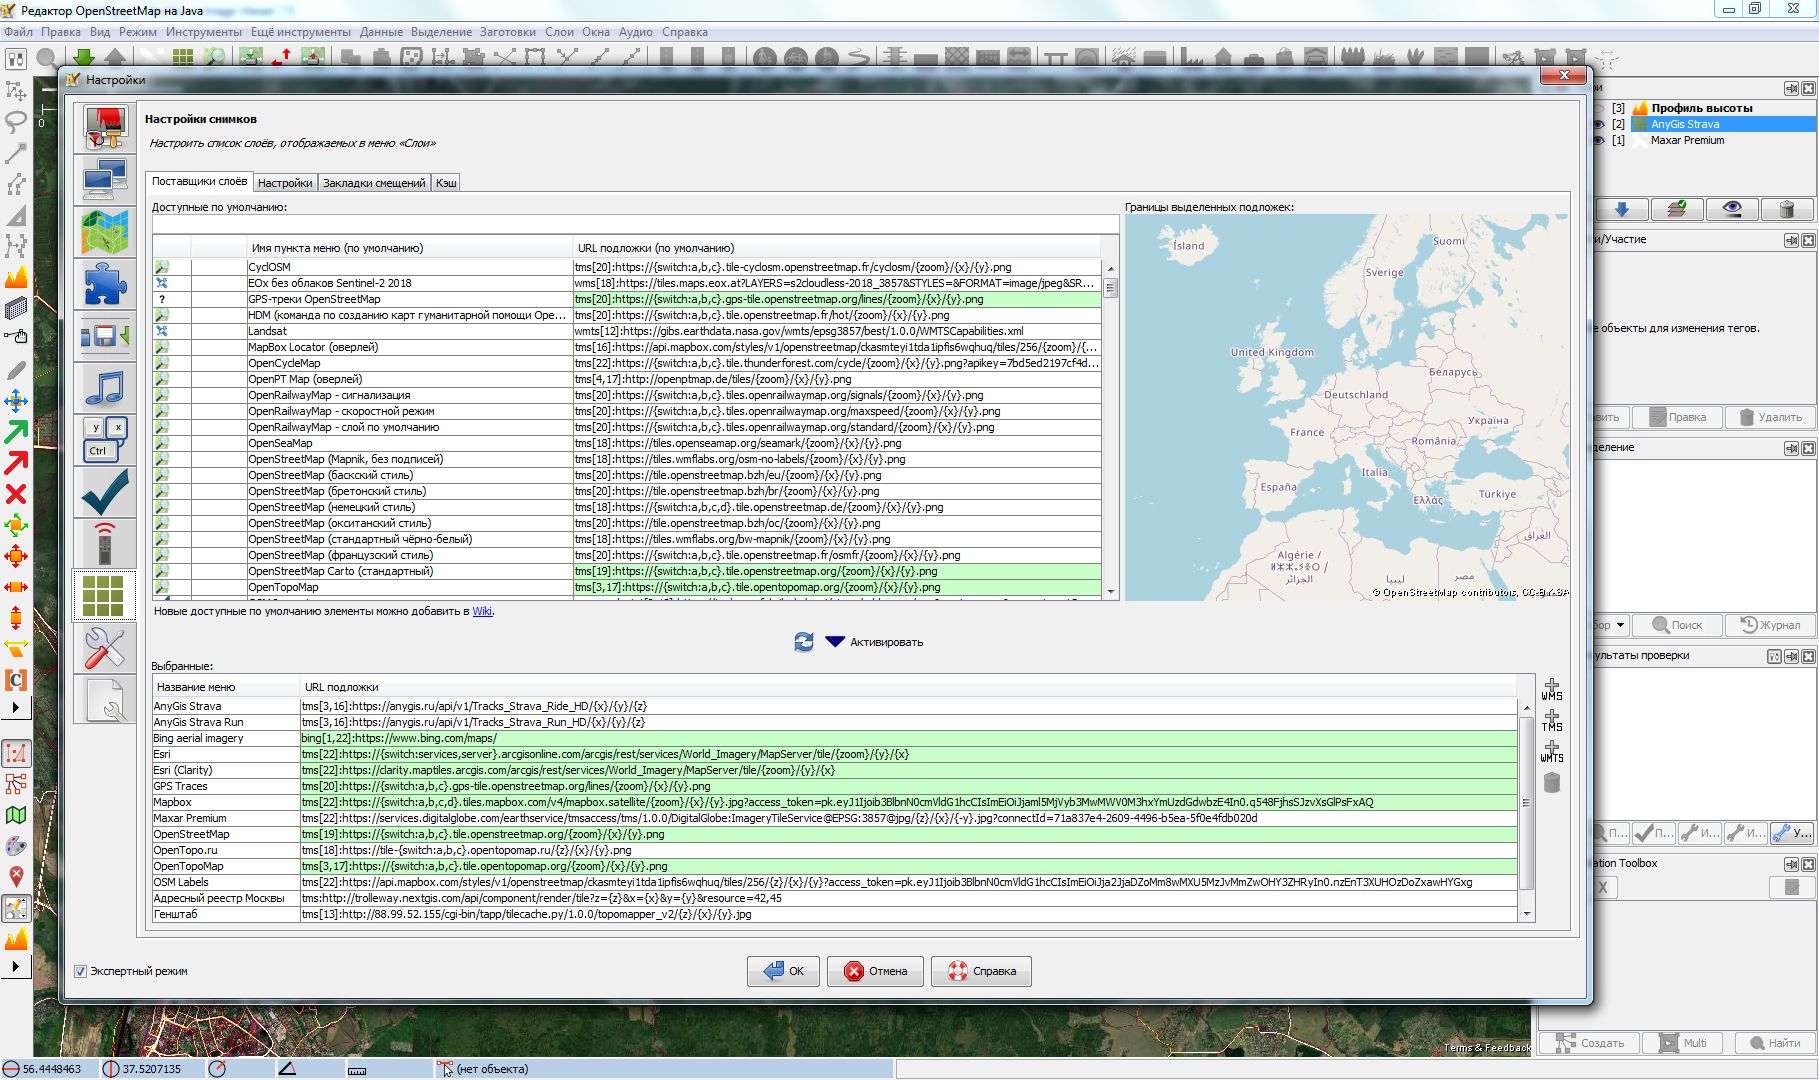Viewport: 1819px width, 1080px height.
Task: Click the add TMS layer icon
Action: (x=1552, y=720)
